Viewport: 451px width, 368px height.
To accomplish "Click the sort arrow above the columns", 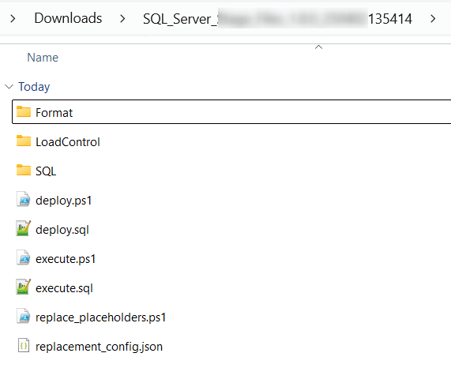I will tap(319, 47).
